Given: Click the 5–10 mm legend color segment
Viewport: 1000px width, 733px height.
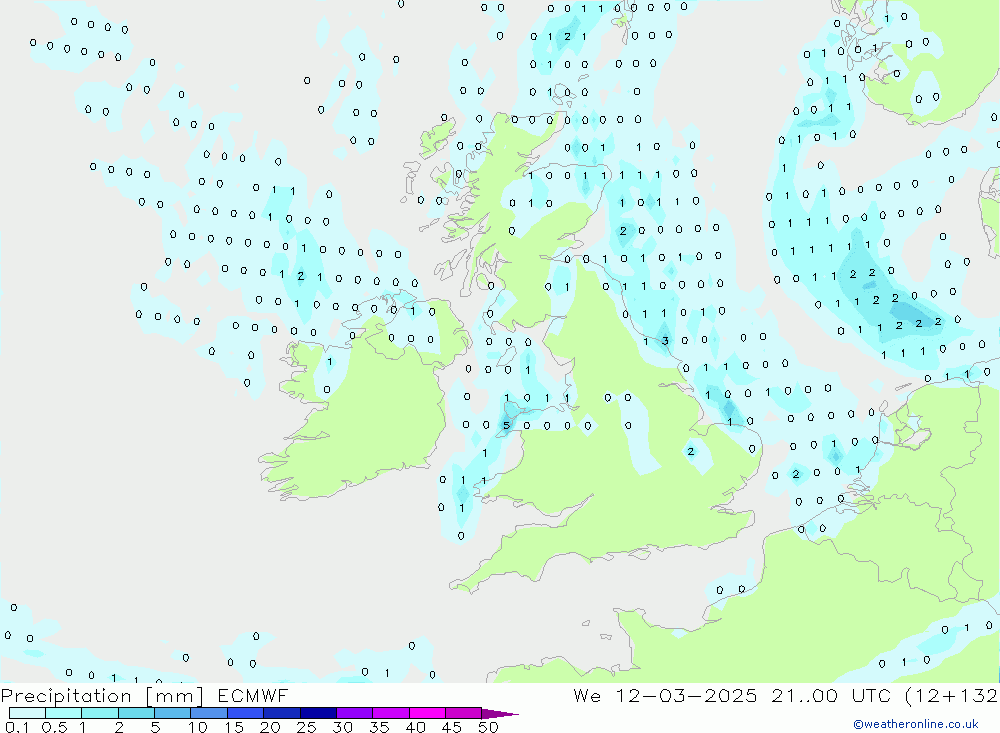Looking at the screenshot, I should [x=173, y=713].
